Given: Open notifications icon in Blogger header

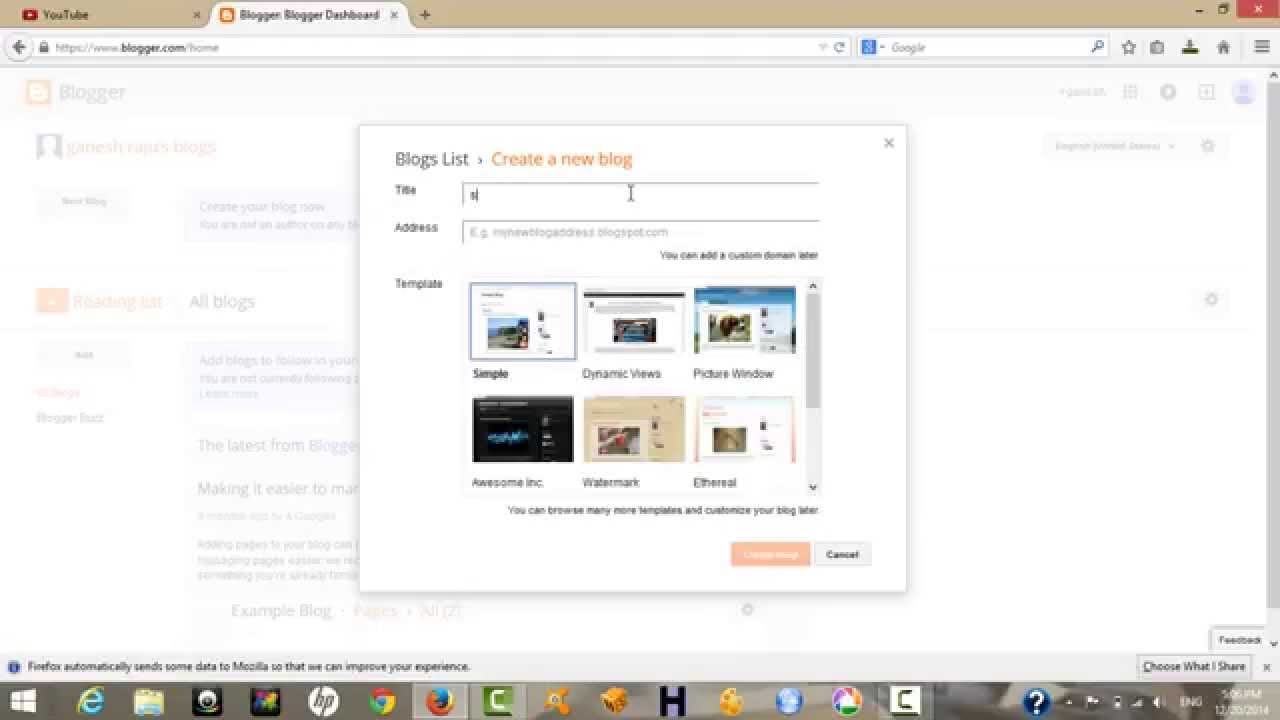Looking at the screenshot, I should click(1168, 92).
